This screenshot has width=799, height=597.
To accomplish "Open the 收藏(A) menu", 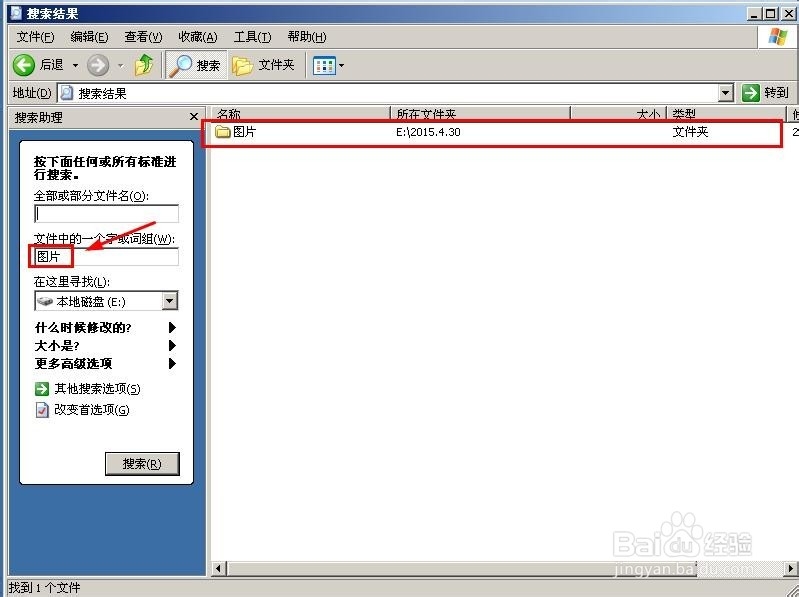I will click(x=198, y=37).
